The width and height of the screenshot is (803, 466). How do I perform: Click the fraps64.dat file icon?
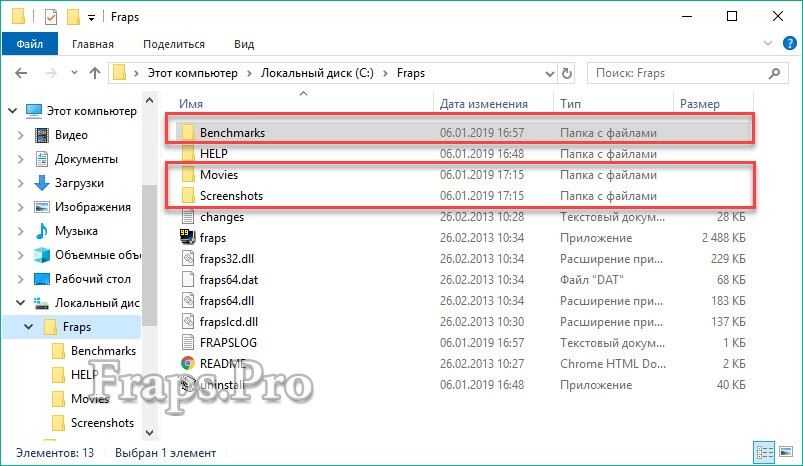click(x=188, y=280)
